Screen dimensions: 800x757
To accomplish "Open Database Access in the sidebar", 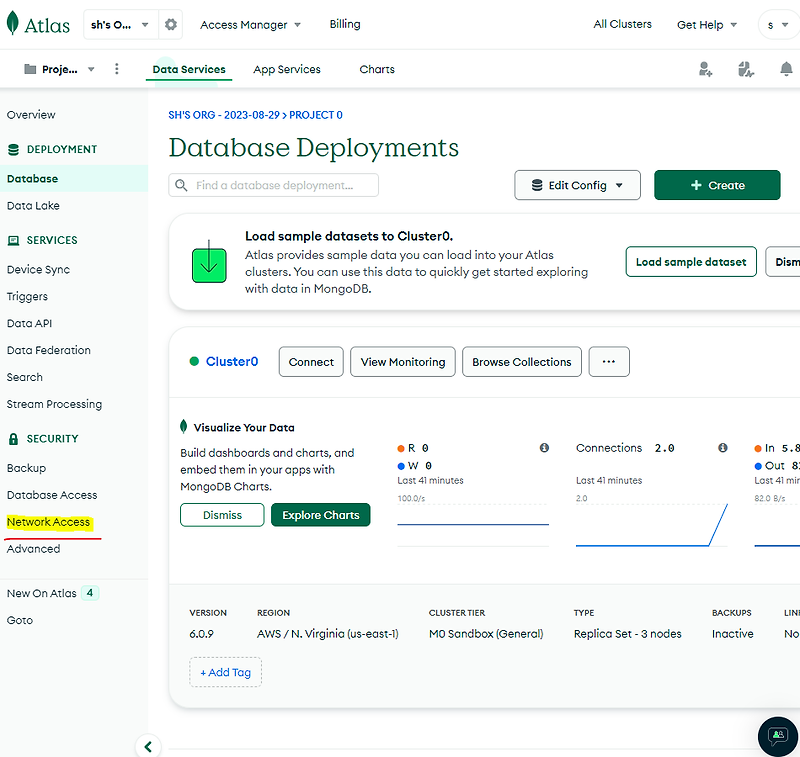I will 52,495.
